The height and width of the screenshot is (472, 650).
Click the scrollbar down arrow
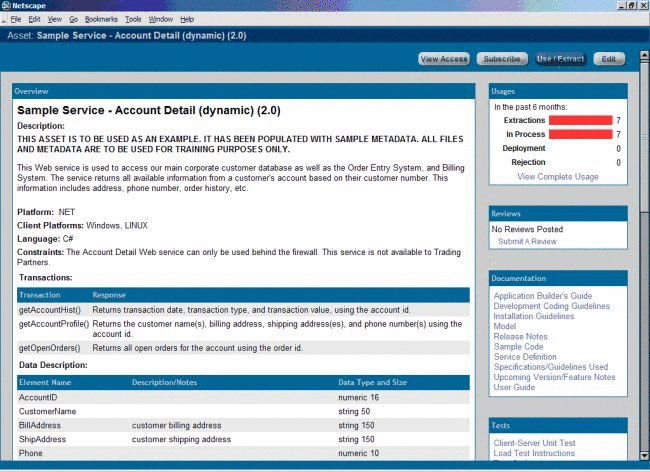(644, 456)
